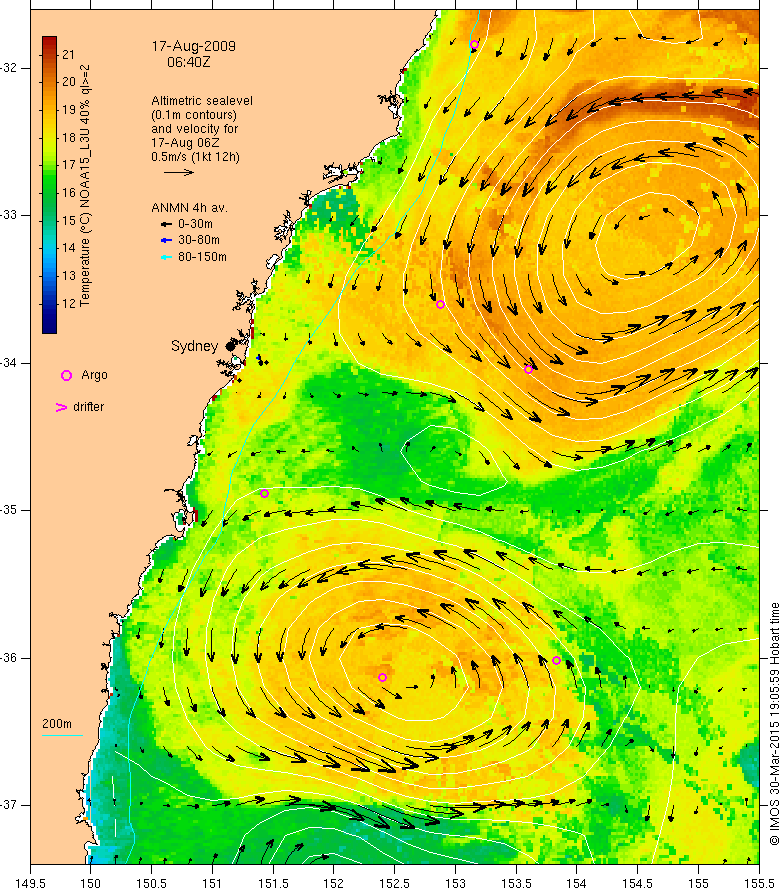This screenshot has height=890, width=780.
Task: Click the -32 latitude axis label
Action: (9, 68)
